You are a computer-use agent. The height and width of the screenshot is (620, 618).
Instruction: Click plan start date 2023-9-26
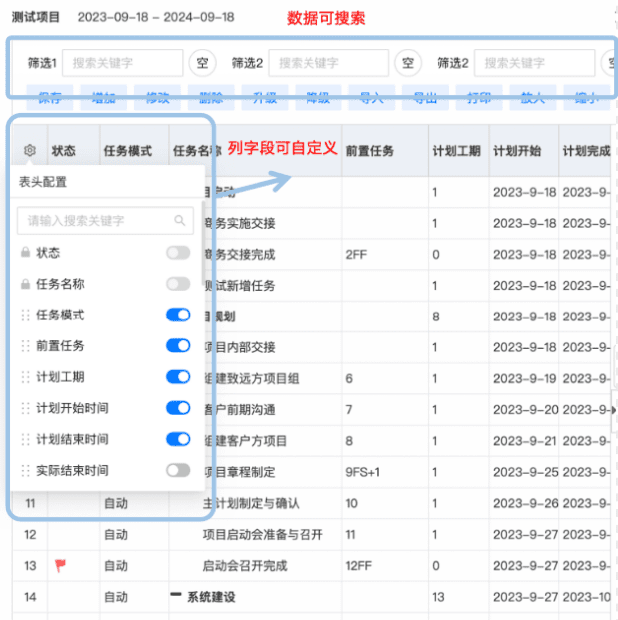click(525, 503)
